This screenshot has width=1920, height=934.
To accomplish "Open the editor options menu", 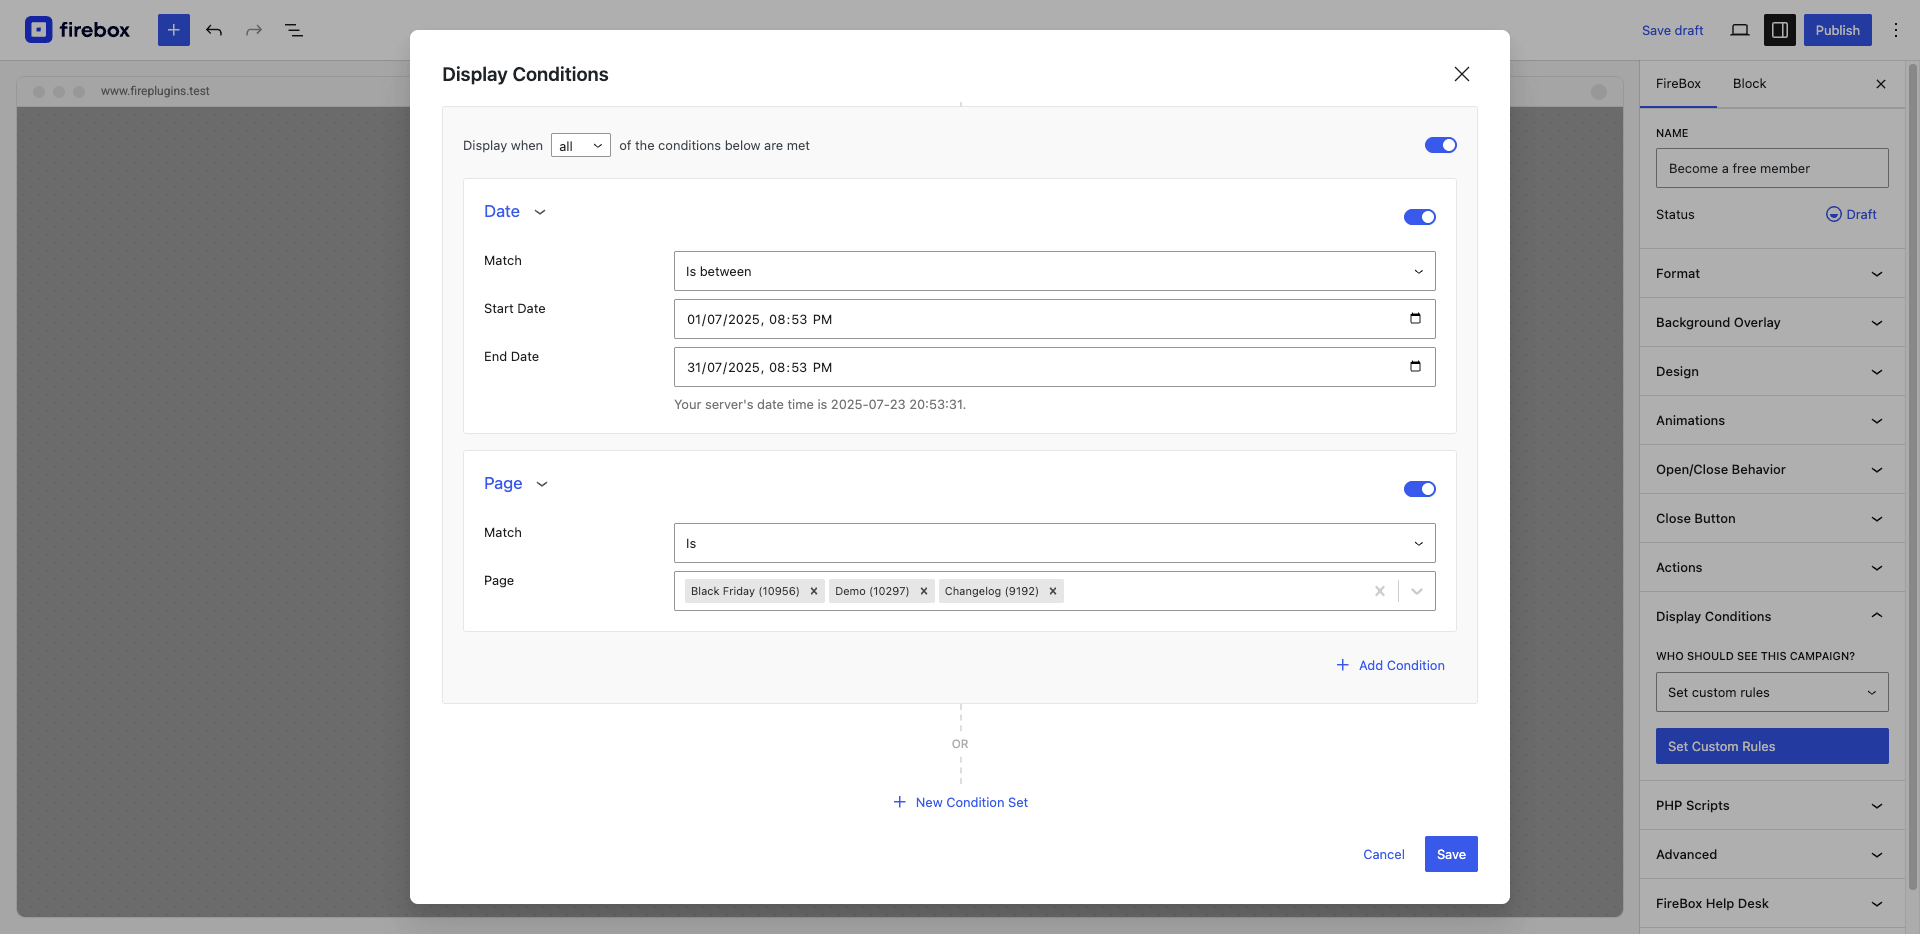I will [x=1896, y=30].
